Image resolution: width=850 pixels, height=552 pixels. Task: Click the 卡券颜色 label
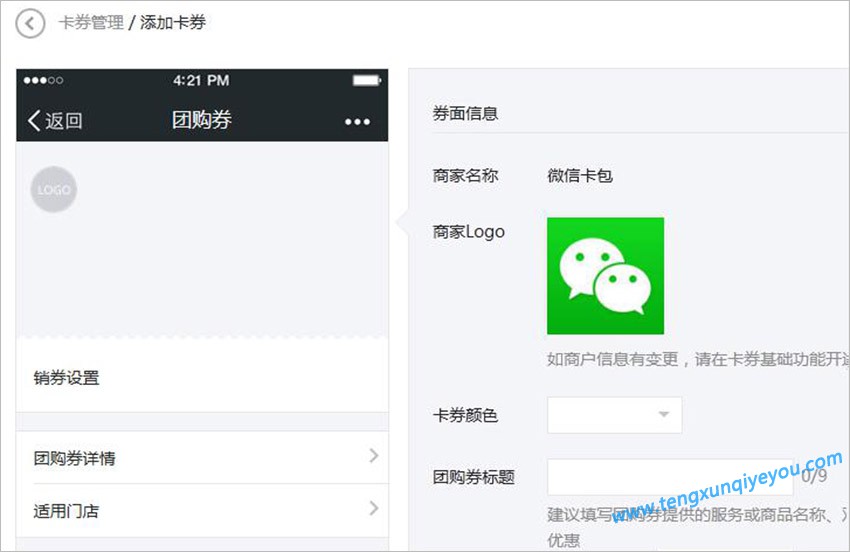coord(465,415)
